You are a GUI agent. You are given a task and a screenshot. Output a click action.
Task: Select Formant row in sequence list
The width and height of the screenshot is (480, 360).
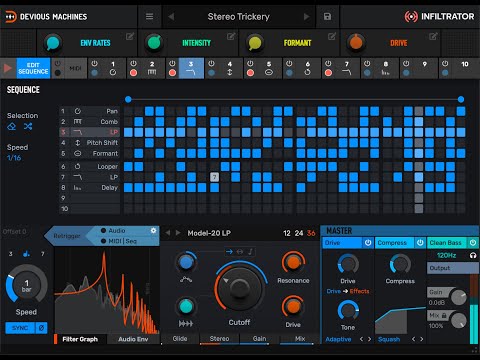pos(89,153)
